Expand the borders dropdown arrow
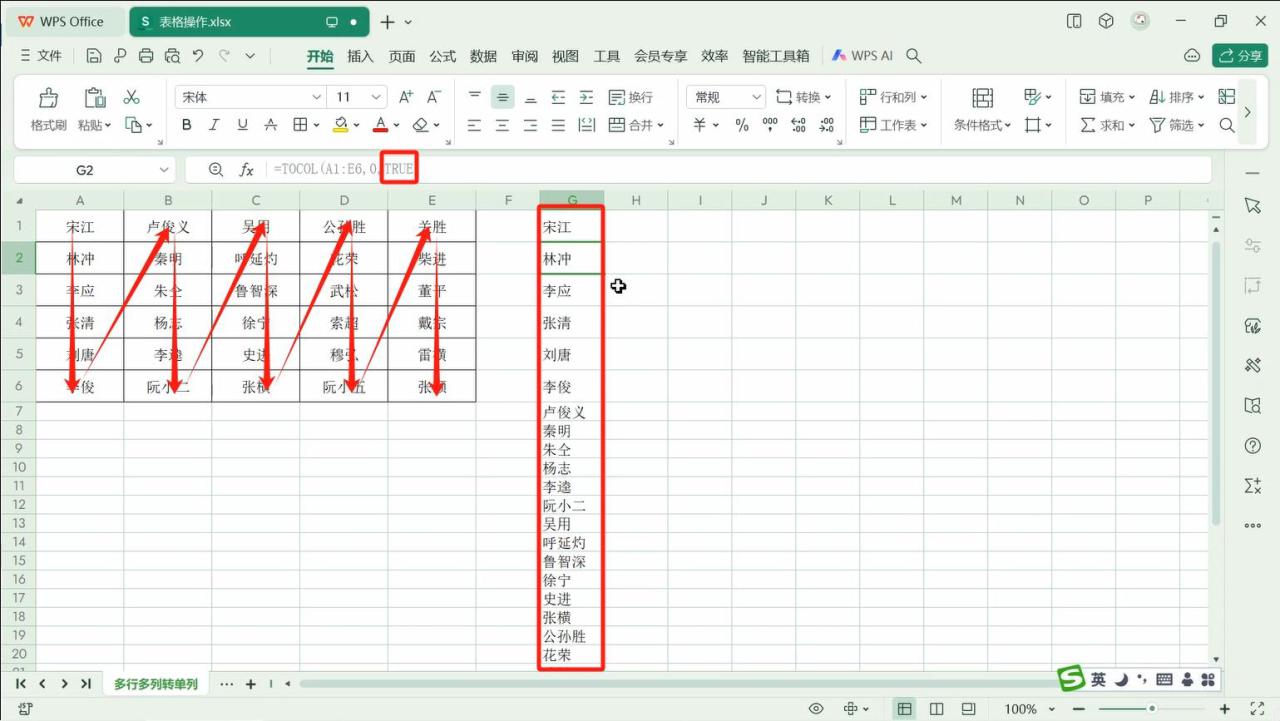 point(315,125)
